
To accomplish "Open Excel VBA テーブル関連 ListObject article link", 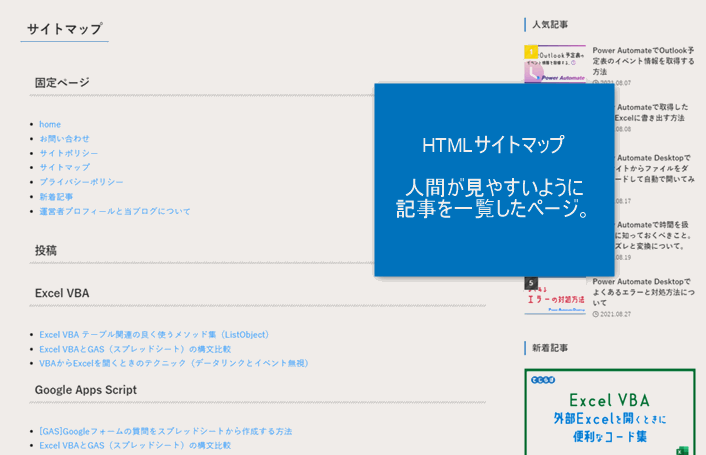I will 154,334.
